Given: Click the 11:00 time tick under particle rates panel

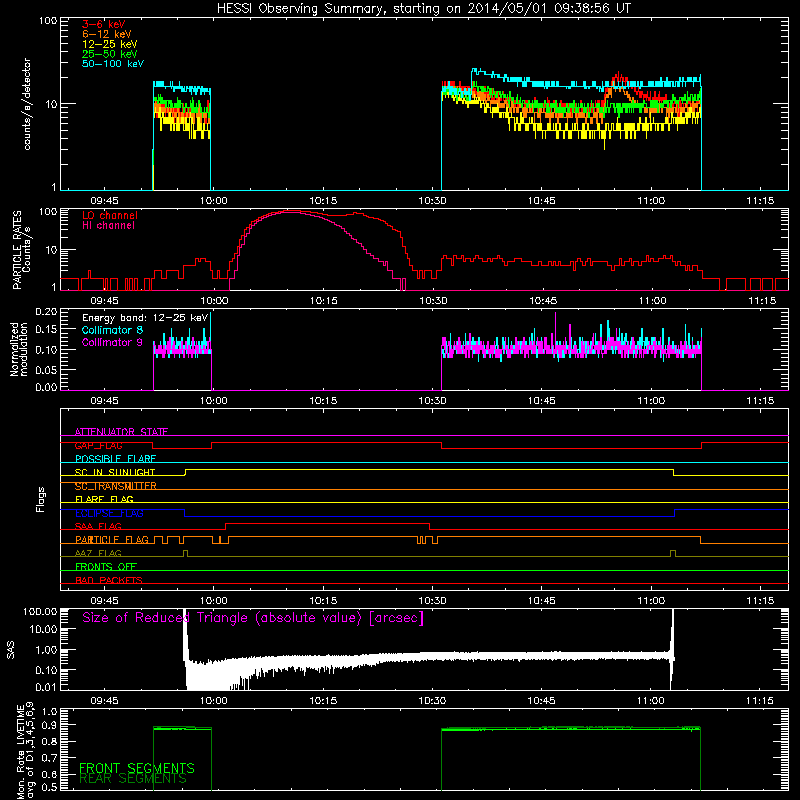Looking at the screenshot, I should (x=652, y=301).
